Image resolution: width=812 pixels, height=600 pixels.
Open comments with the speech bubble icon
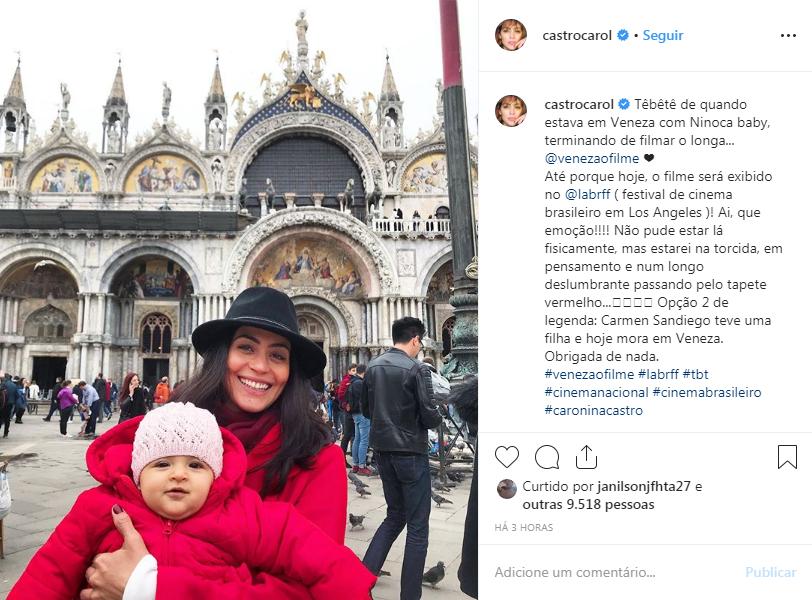click(547, 457)
